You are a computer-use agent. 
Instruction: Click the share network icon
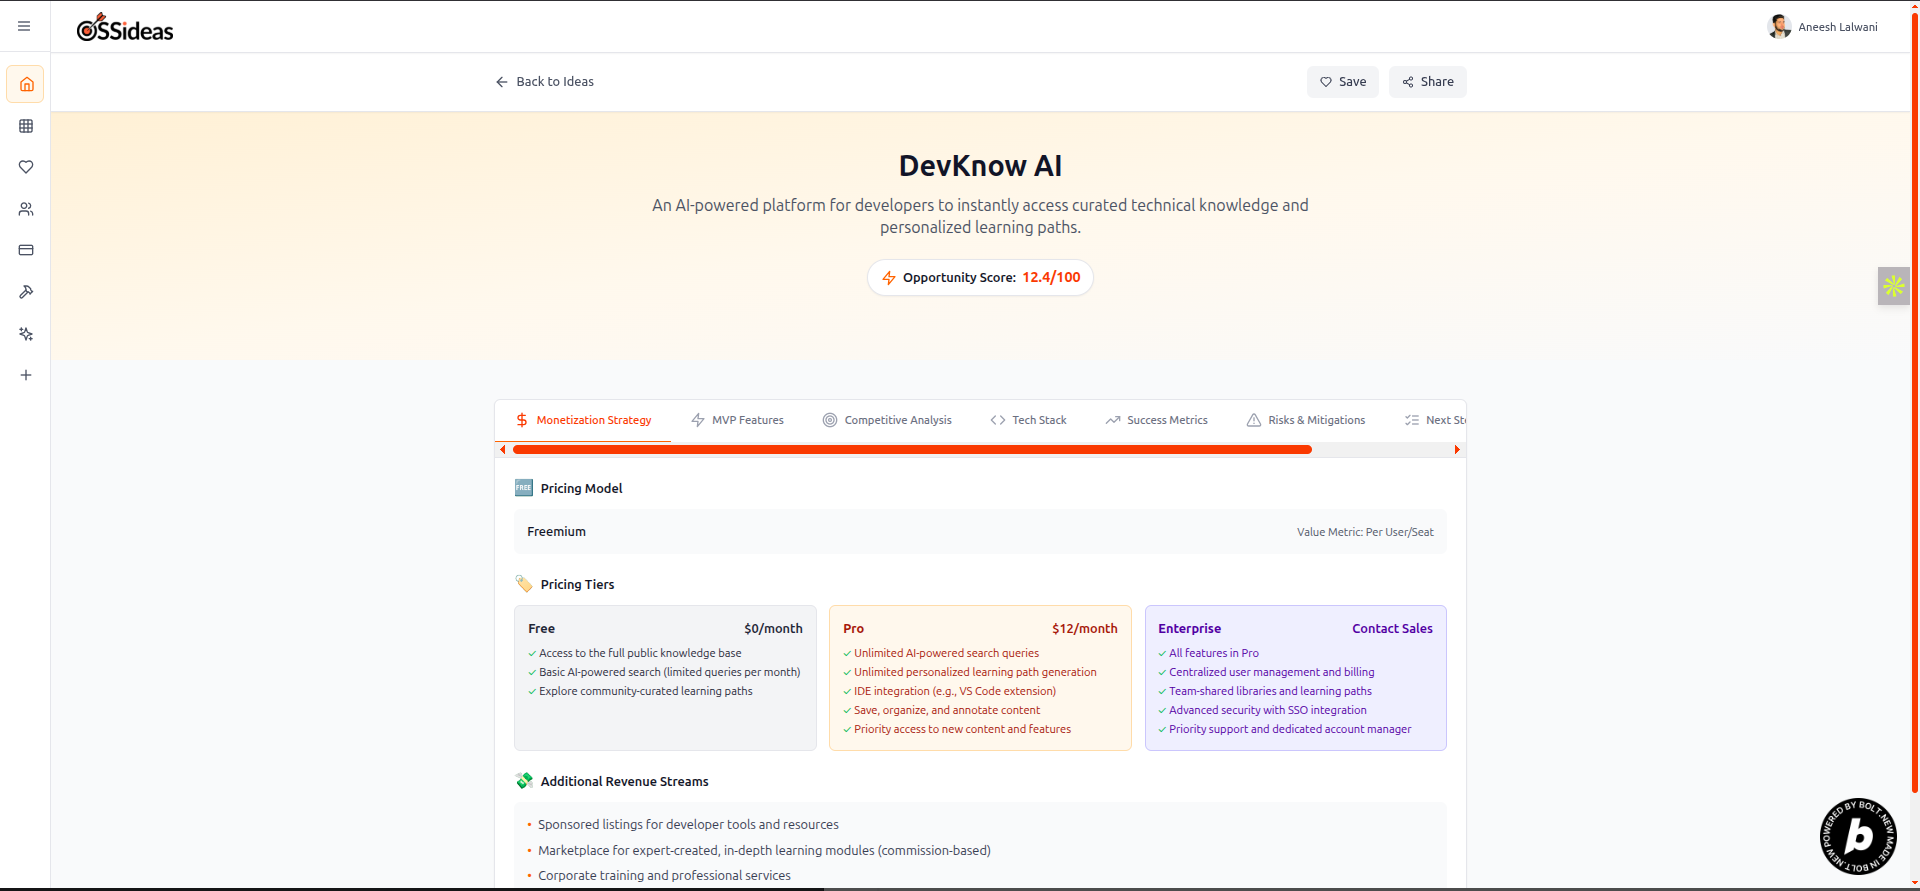point(1408,82)
